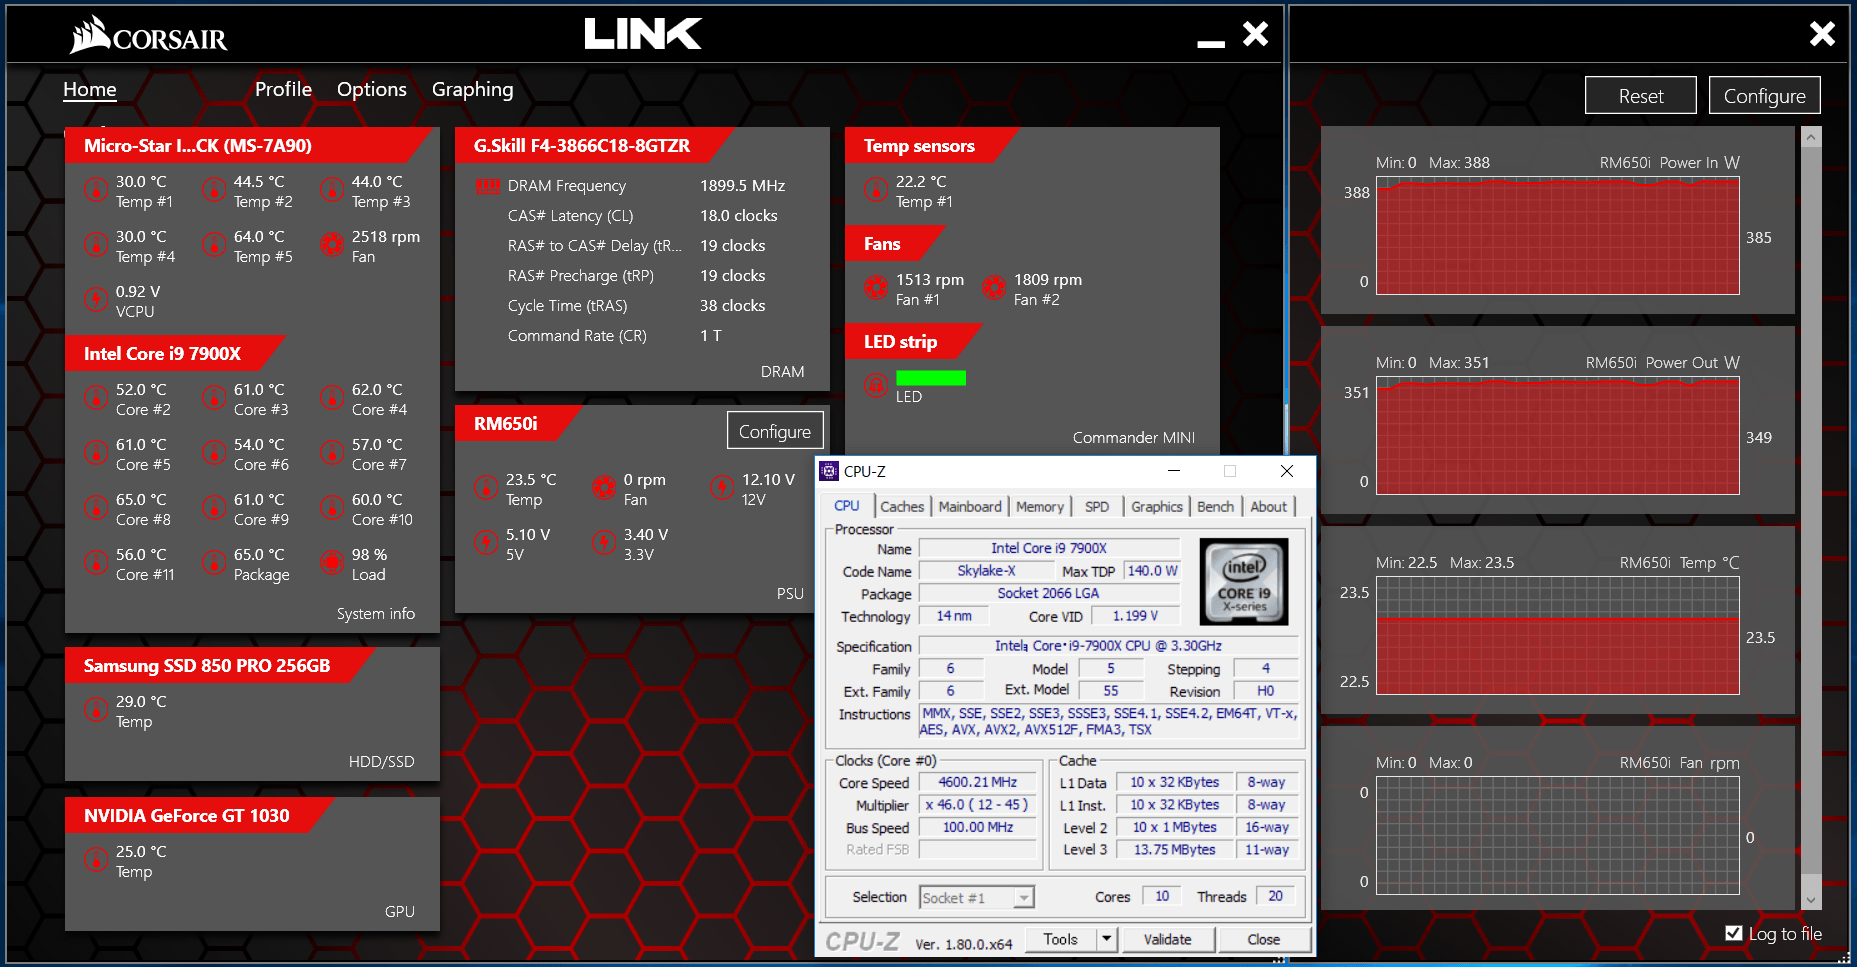Click the Reset button in graphing panel
The image size is (1857, 967).
[x=1641, y=96]
